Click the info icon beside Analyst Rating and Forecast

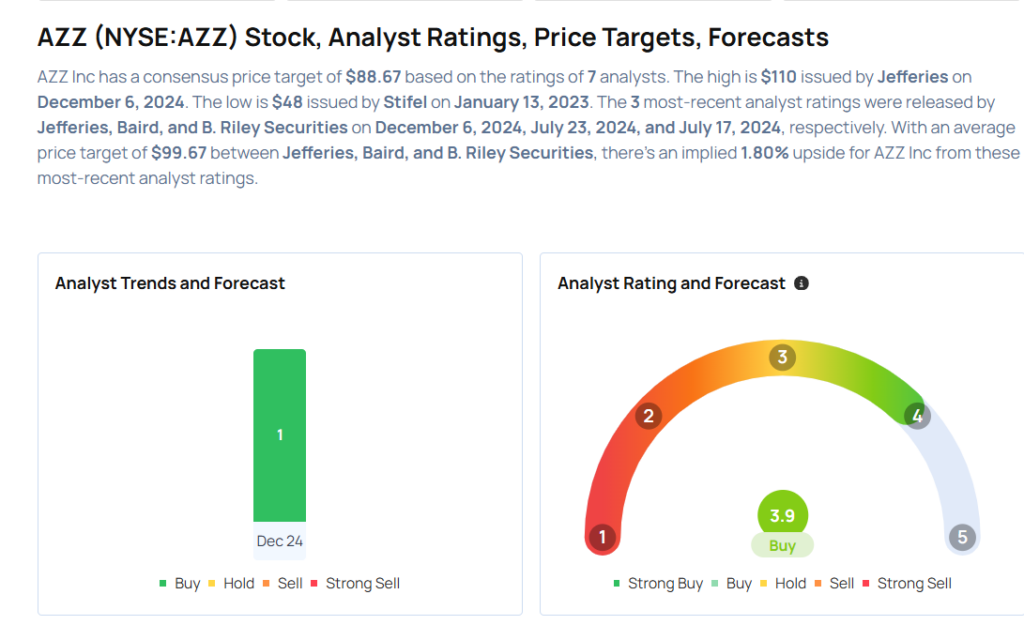coord(801,284)
